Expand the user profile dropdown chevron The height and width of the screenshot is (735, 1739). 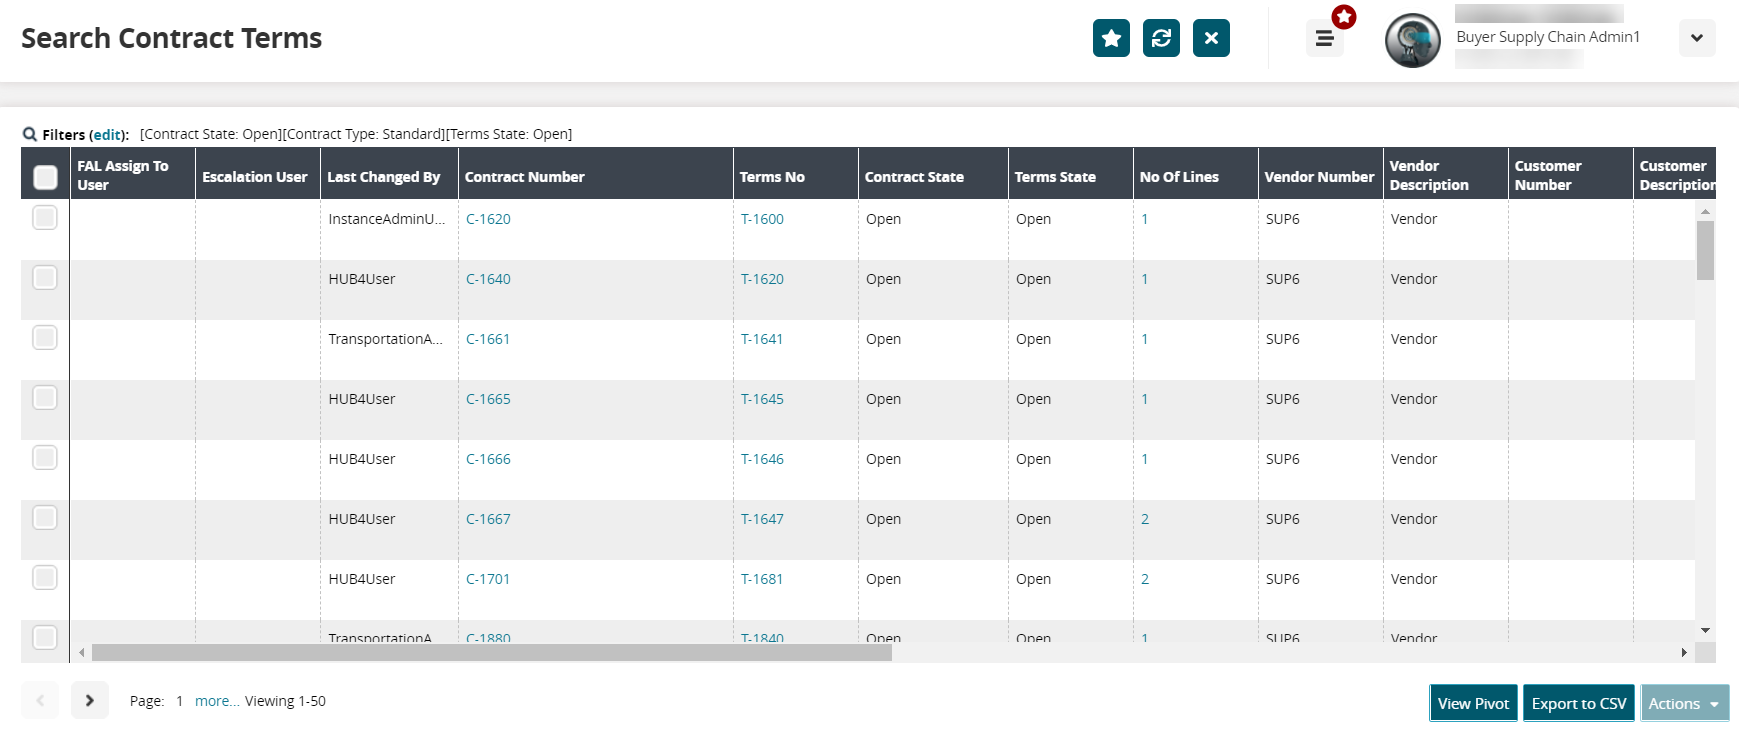(x=1697, y=38)
